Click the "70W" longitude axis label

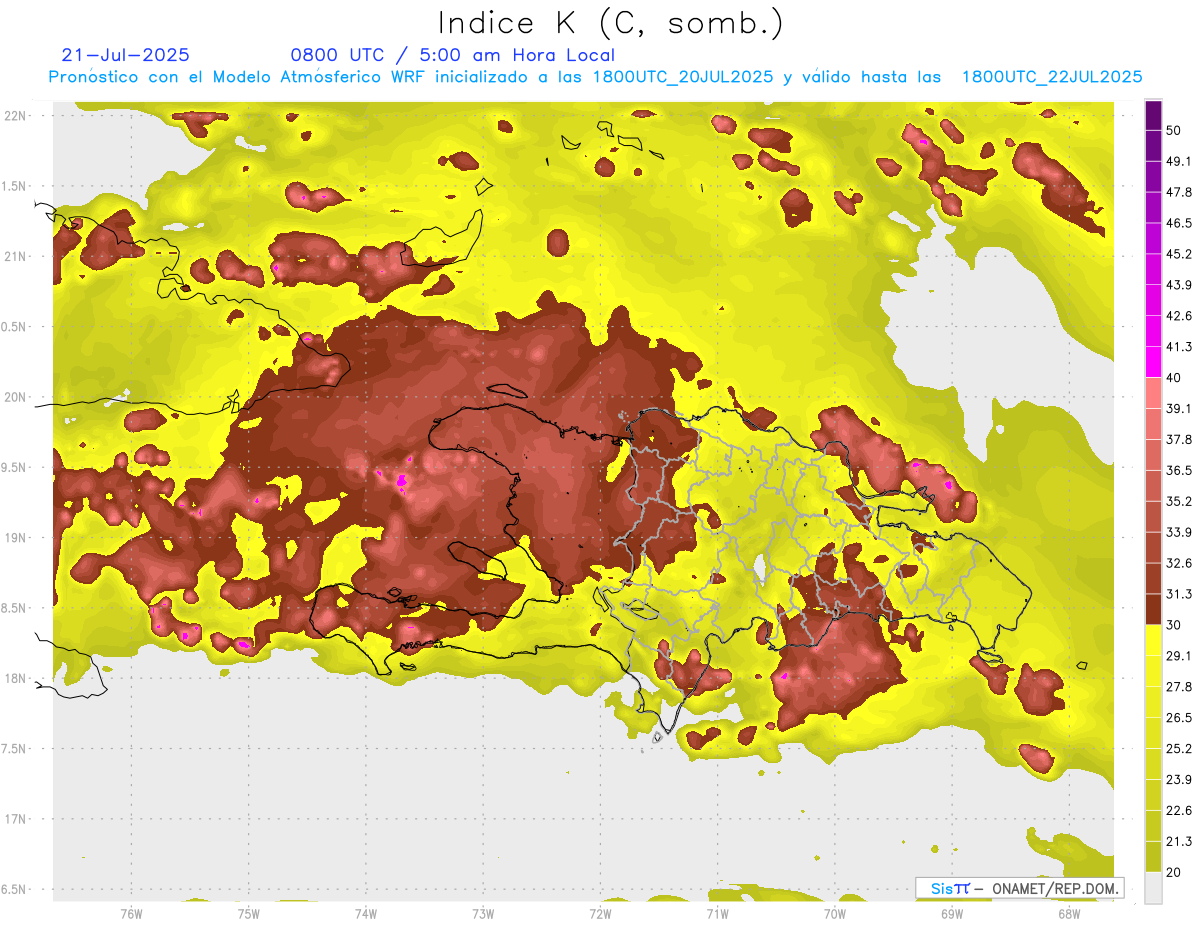835,912
